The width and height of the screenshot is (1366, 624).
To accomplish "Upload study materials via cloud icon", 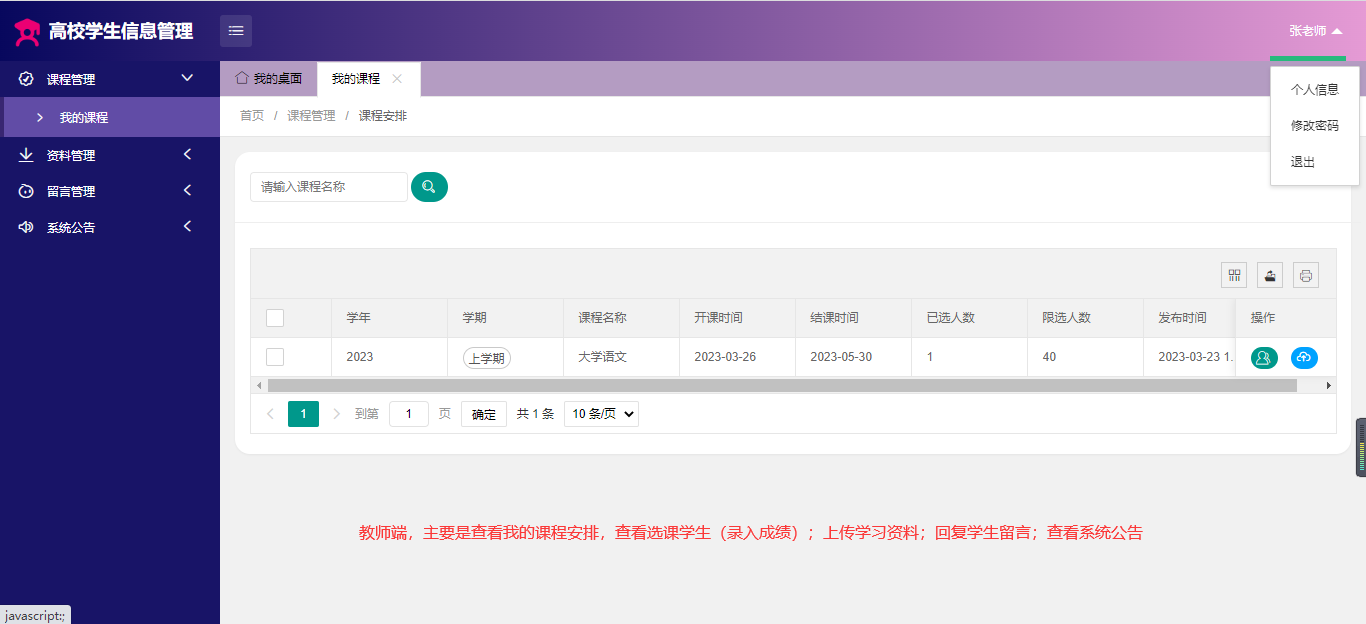I will coord(1304,358).
